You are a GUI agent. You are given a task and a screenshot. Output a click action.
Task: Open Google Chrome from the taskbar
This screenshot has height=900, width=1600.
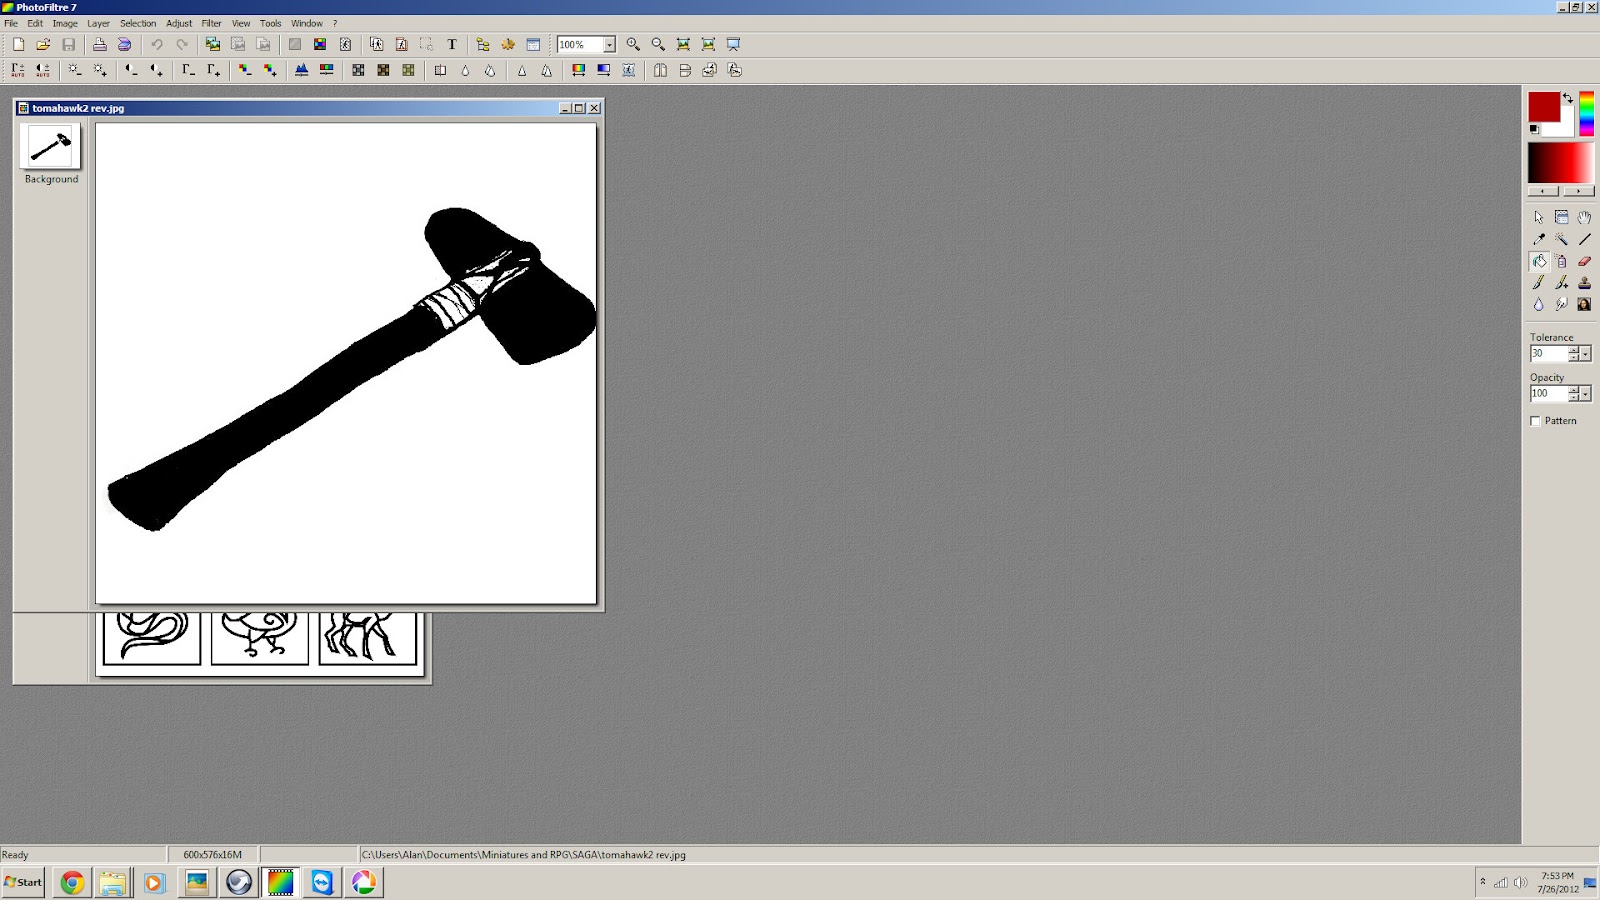(72, 882)
